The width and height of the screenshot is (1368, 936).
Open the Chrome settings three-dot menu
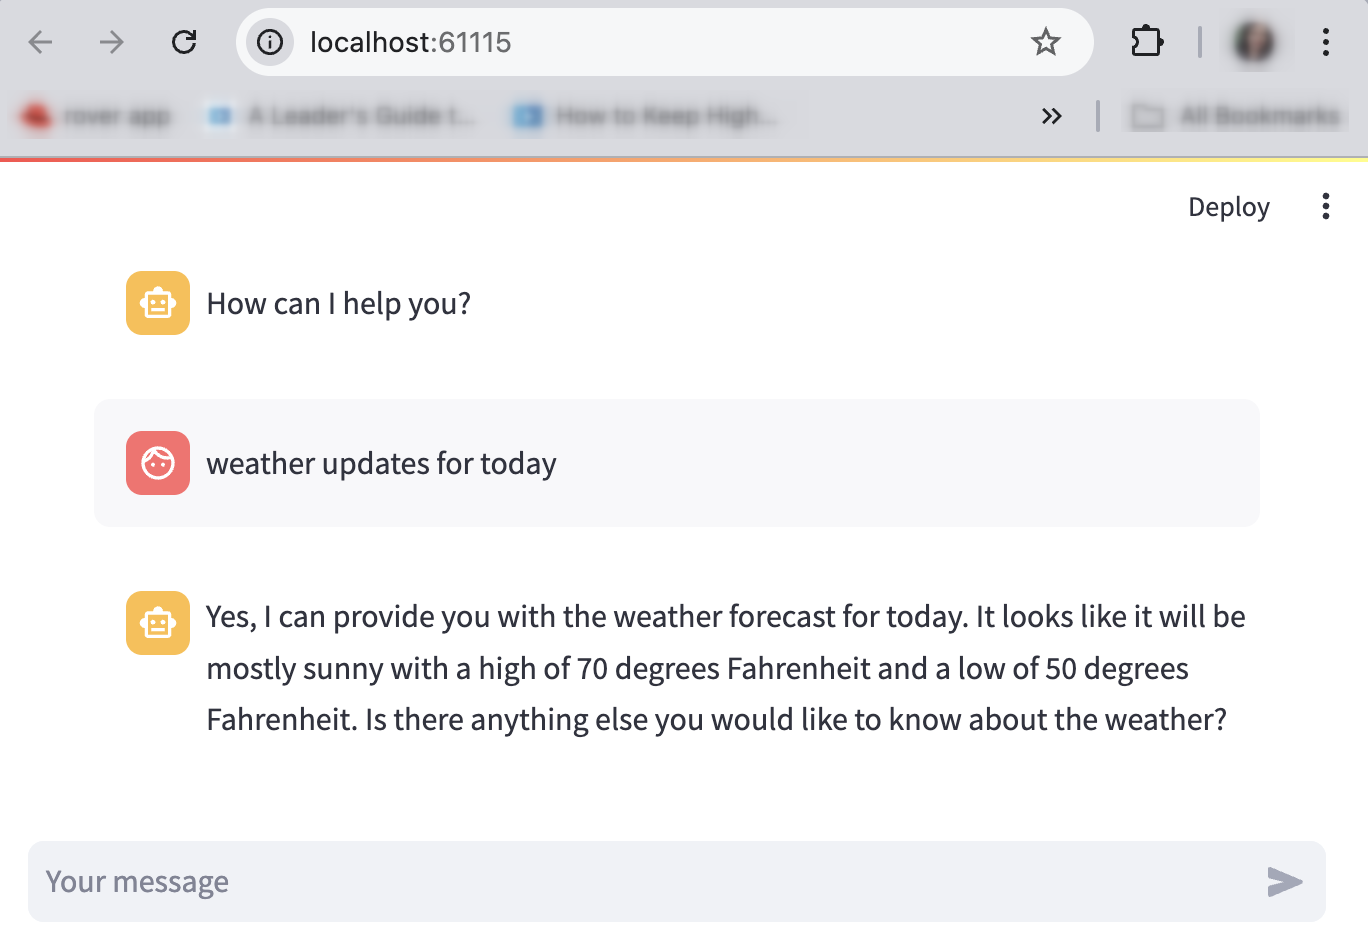[x=1326, y=42]
